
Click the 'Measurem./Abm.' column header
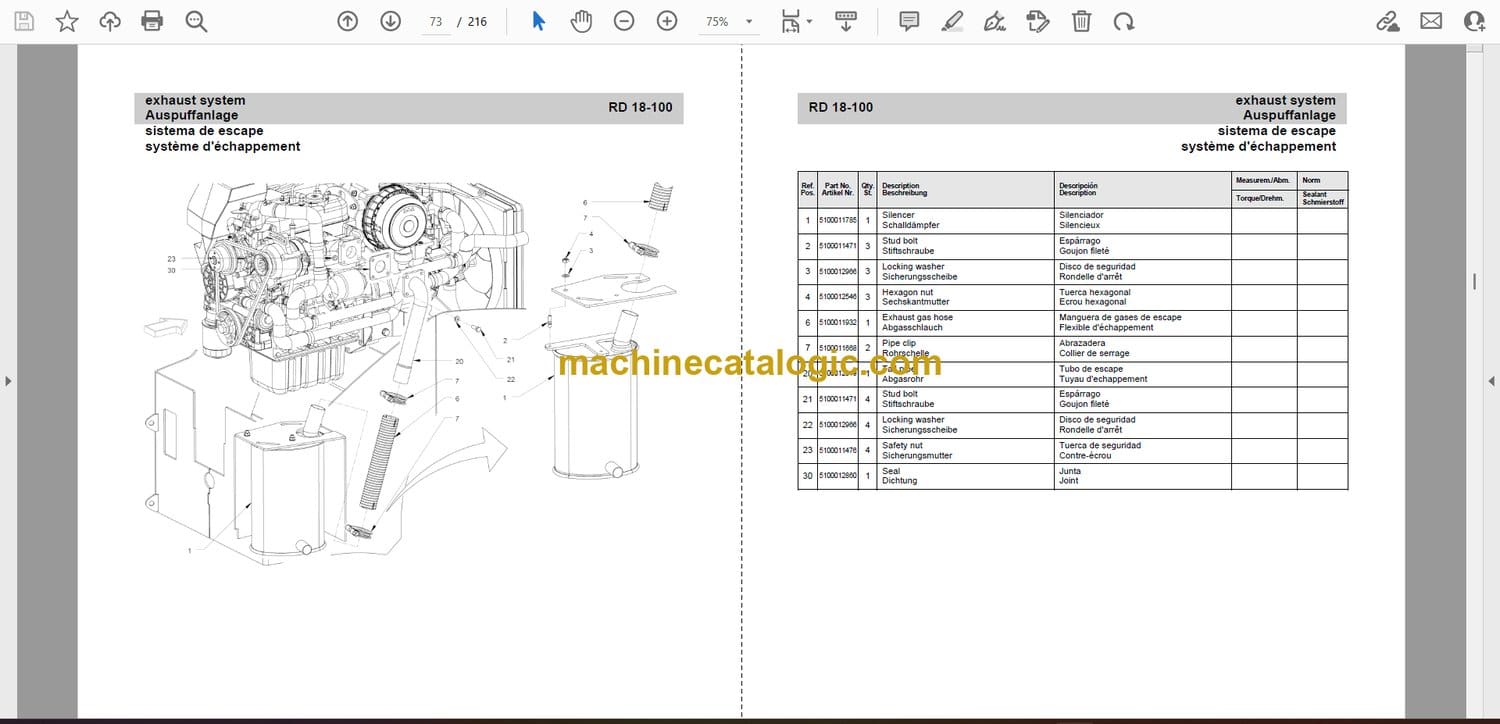coord(1264,180)
